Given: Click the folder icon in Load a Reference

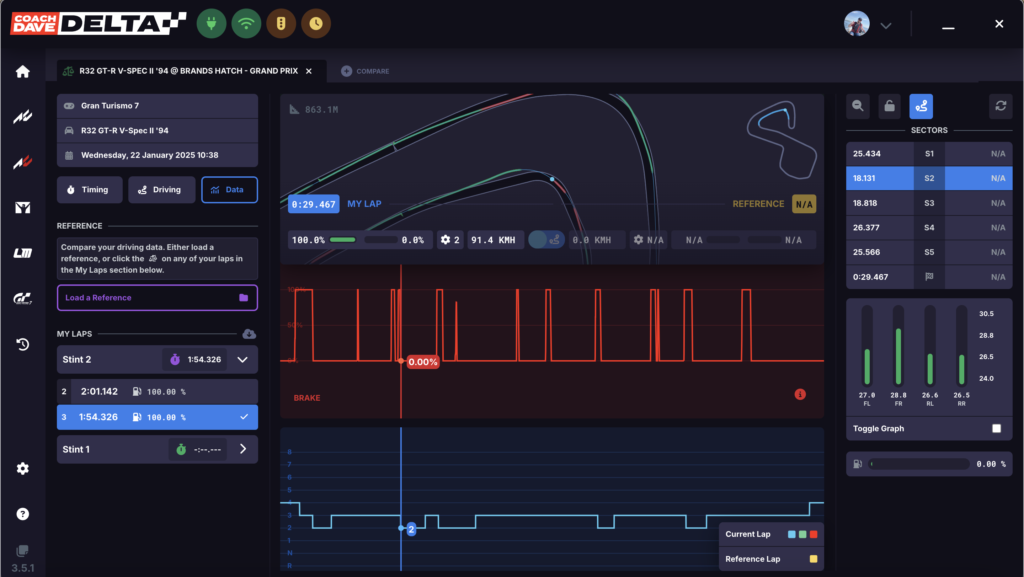Looking at the screenshot, I should [x=244, y=298].
